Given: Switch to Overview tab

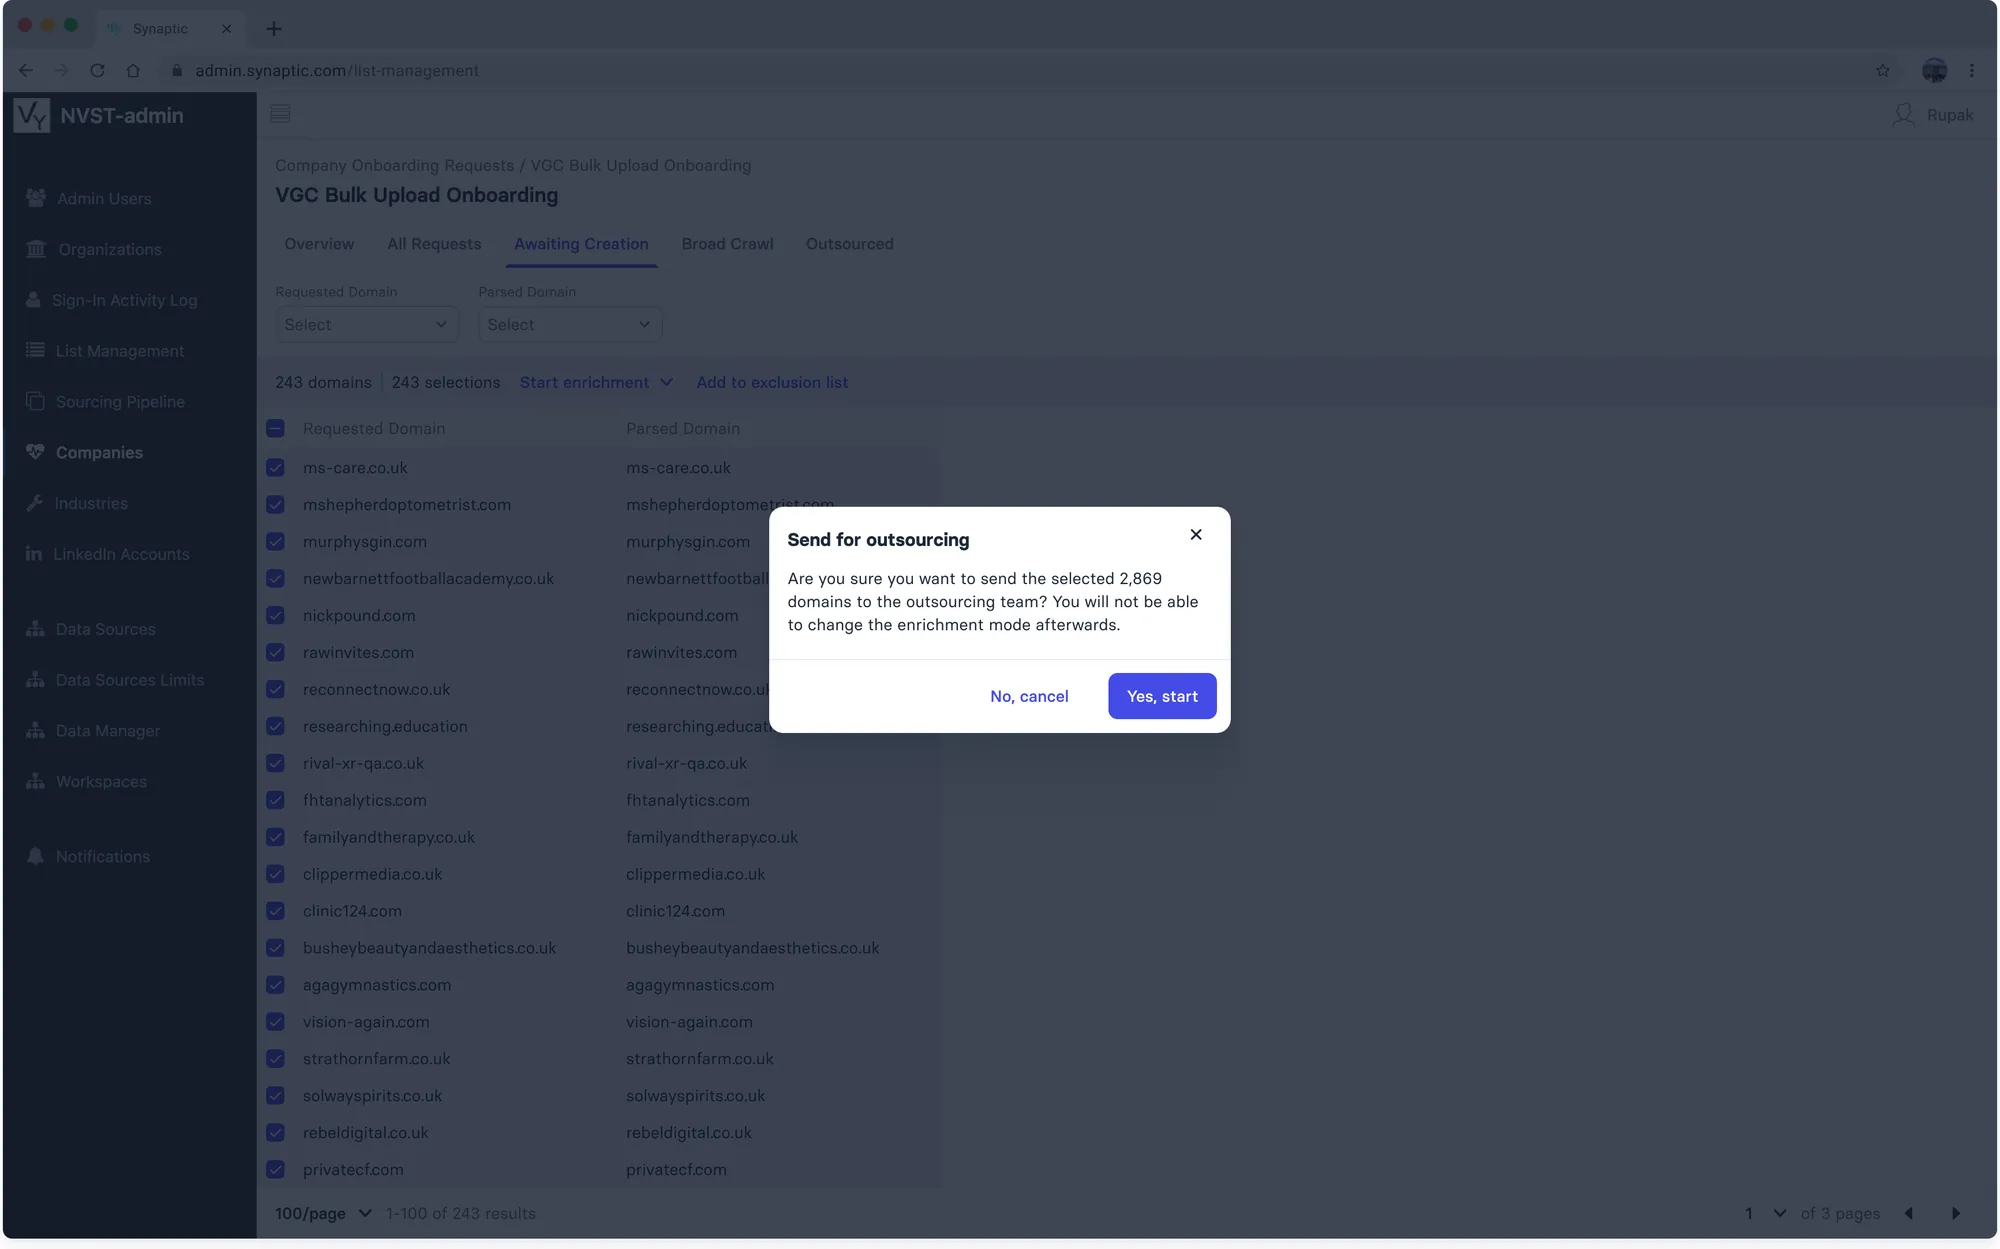Looking at the screenshot, I should click(x=319, y=244).
